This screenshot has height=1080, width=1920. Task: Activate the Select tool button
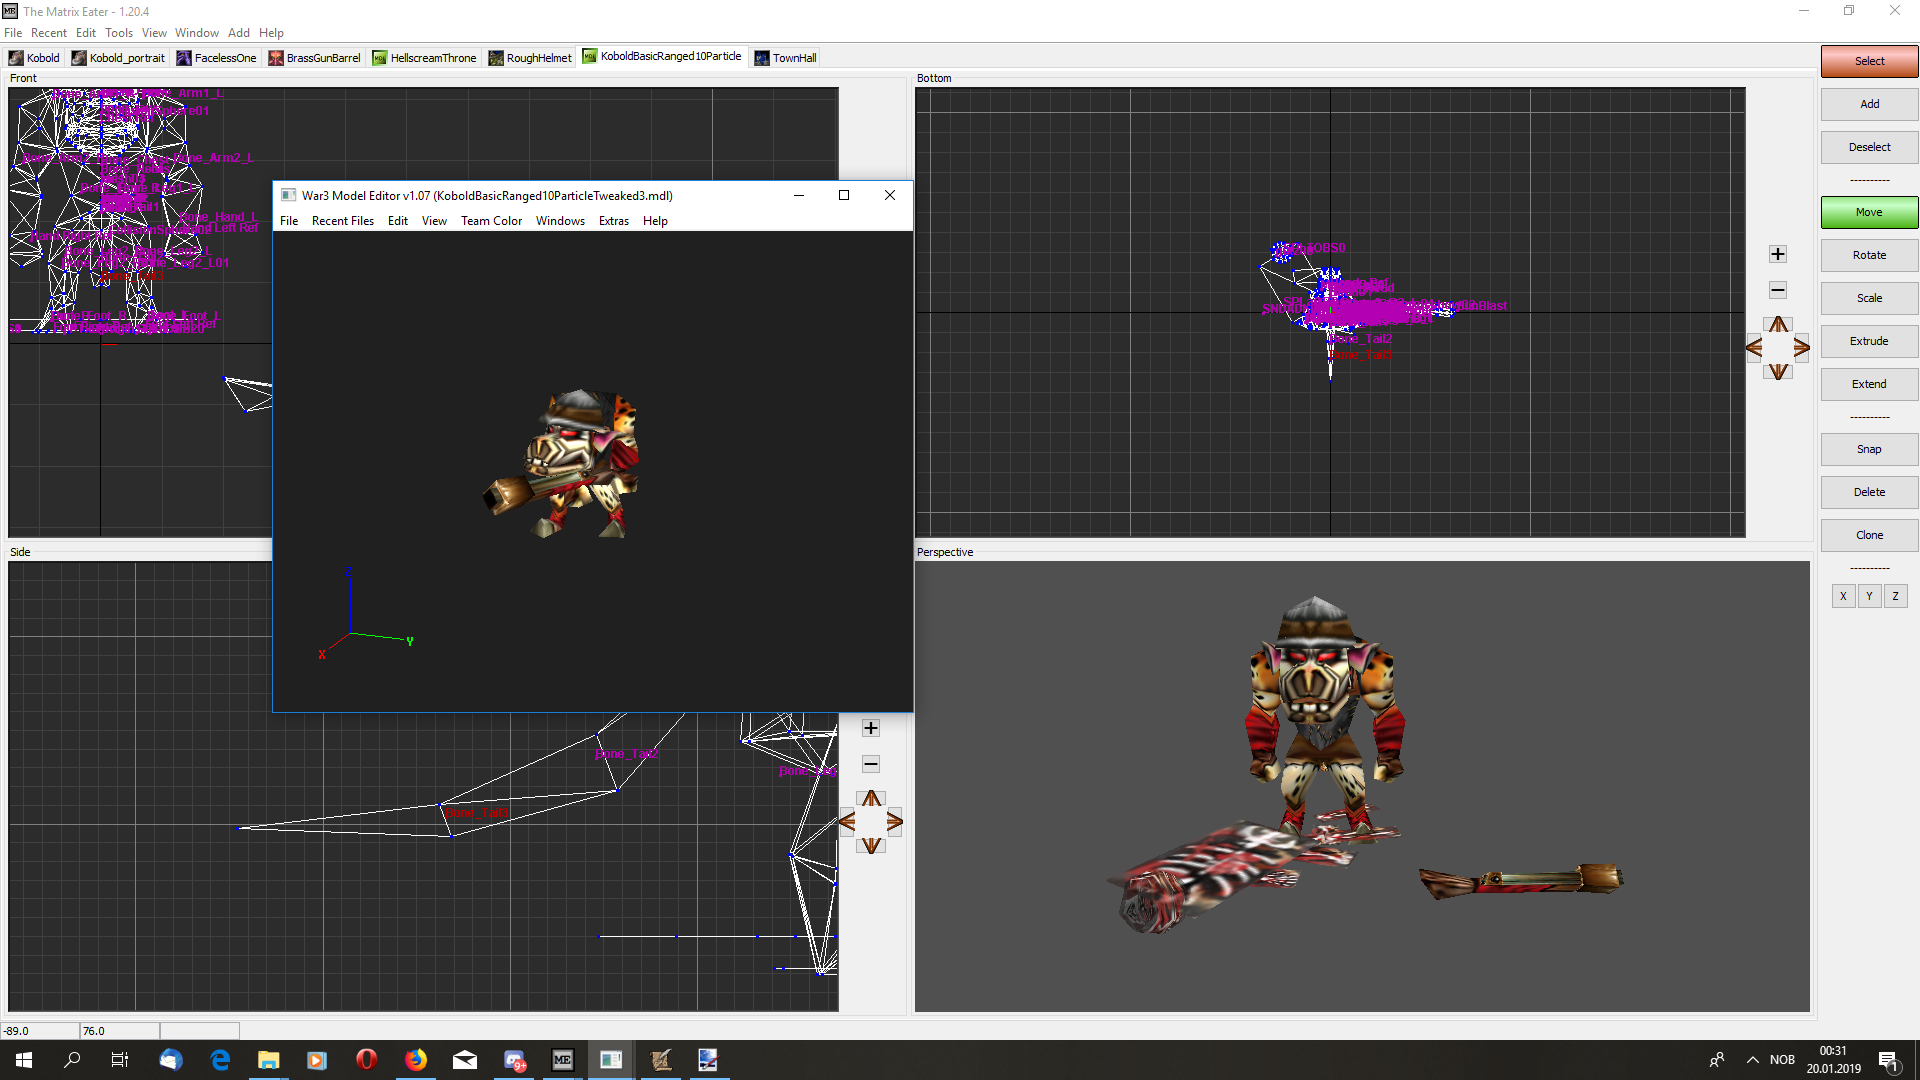(x=1869, y=61)
